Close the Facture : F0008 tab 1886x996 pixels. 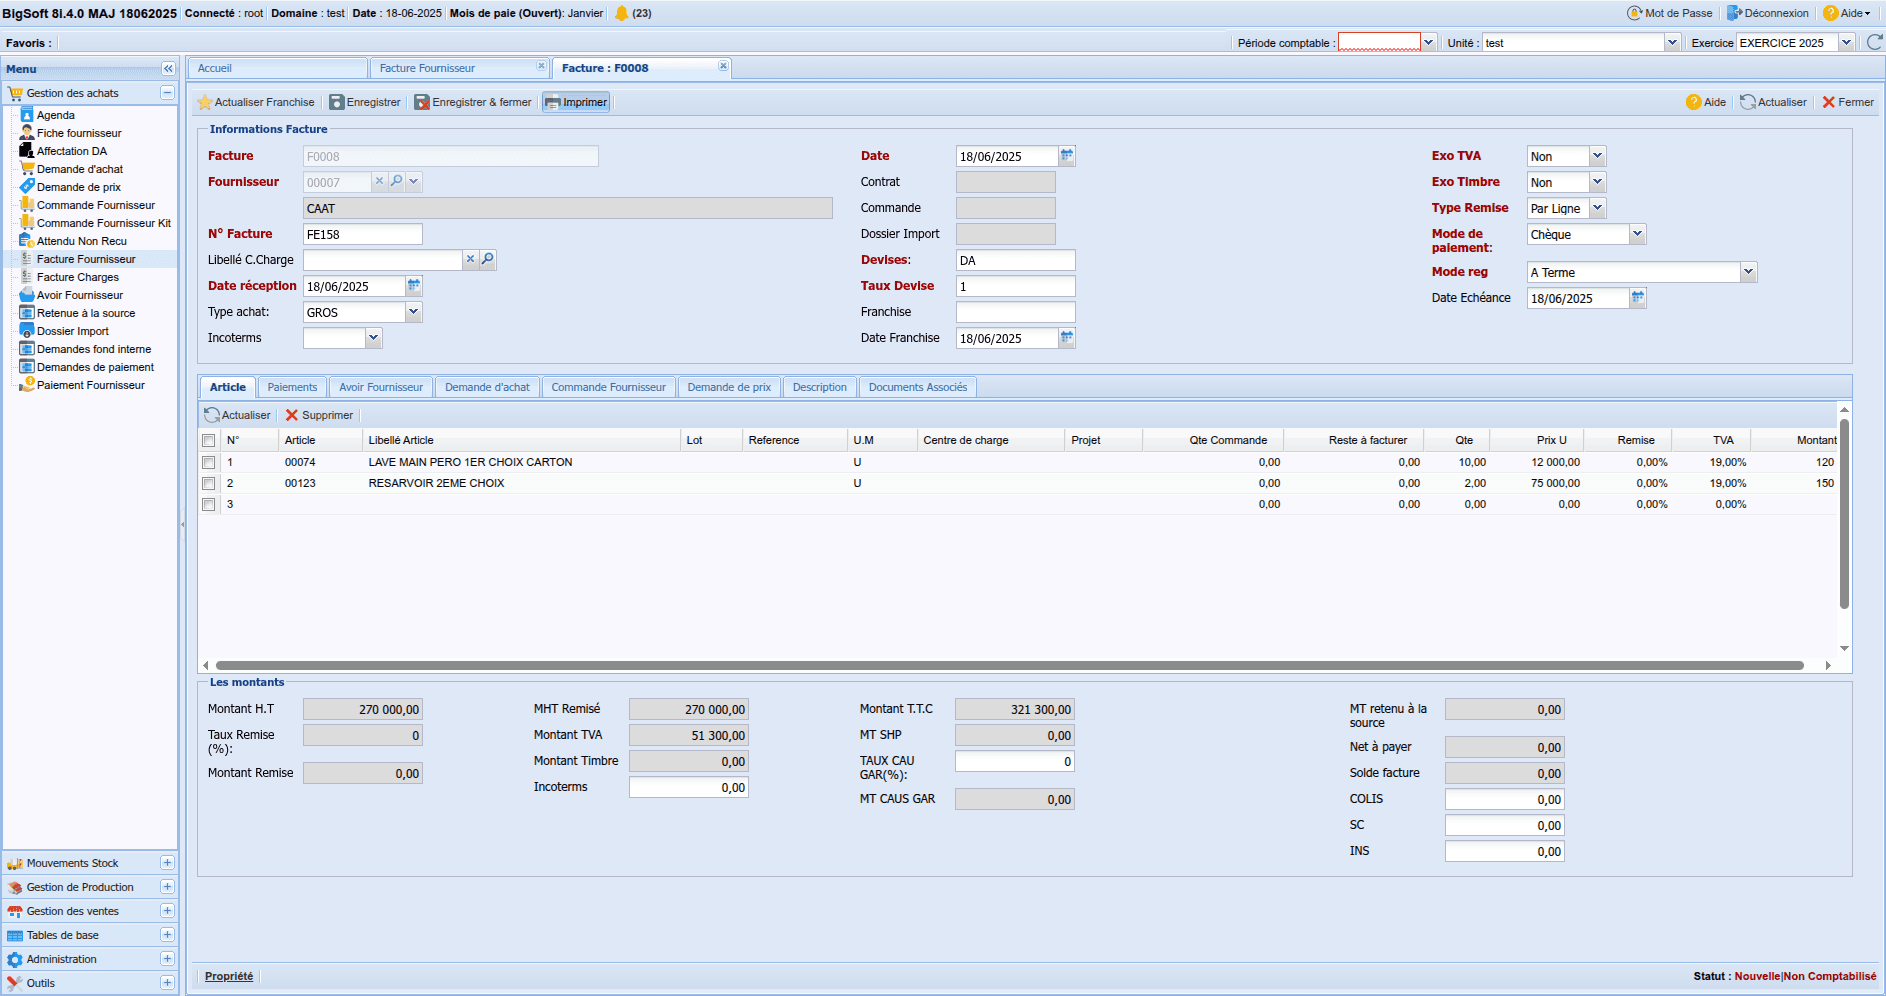[x=723, y=66]
